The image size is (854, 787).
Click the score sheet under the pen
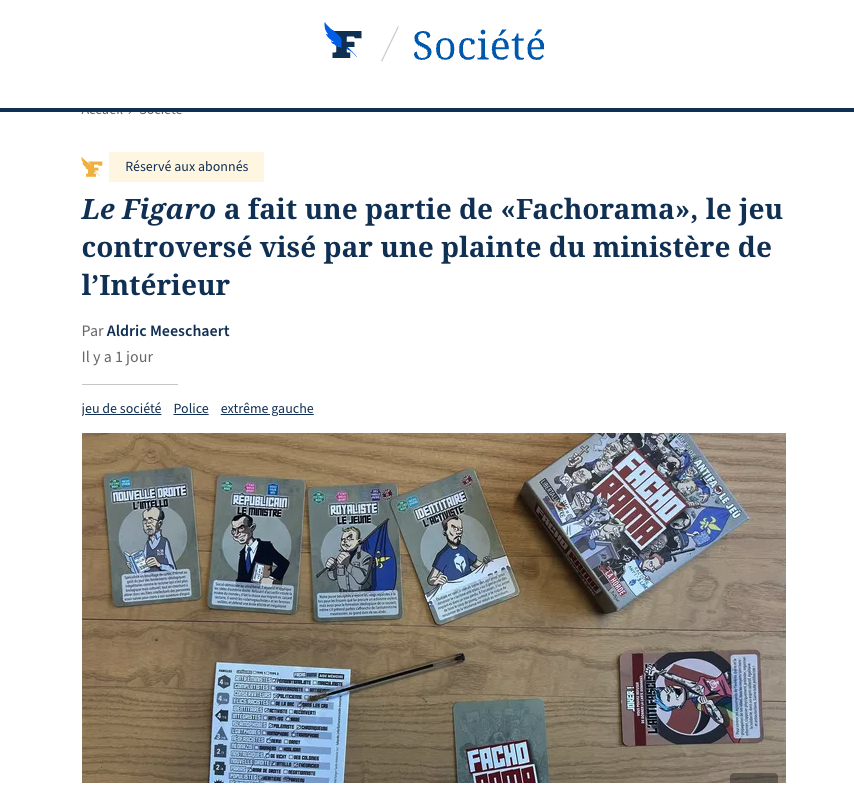(280, 724)
